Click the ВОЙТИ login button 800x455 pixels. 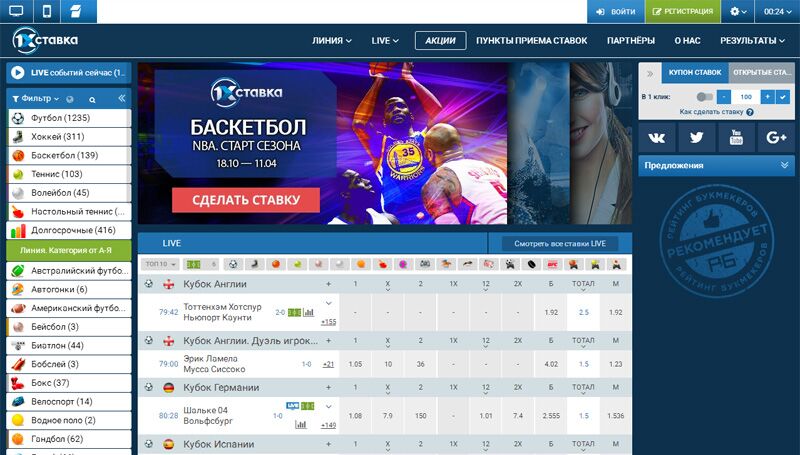[616, 11]
